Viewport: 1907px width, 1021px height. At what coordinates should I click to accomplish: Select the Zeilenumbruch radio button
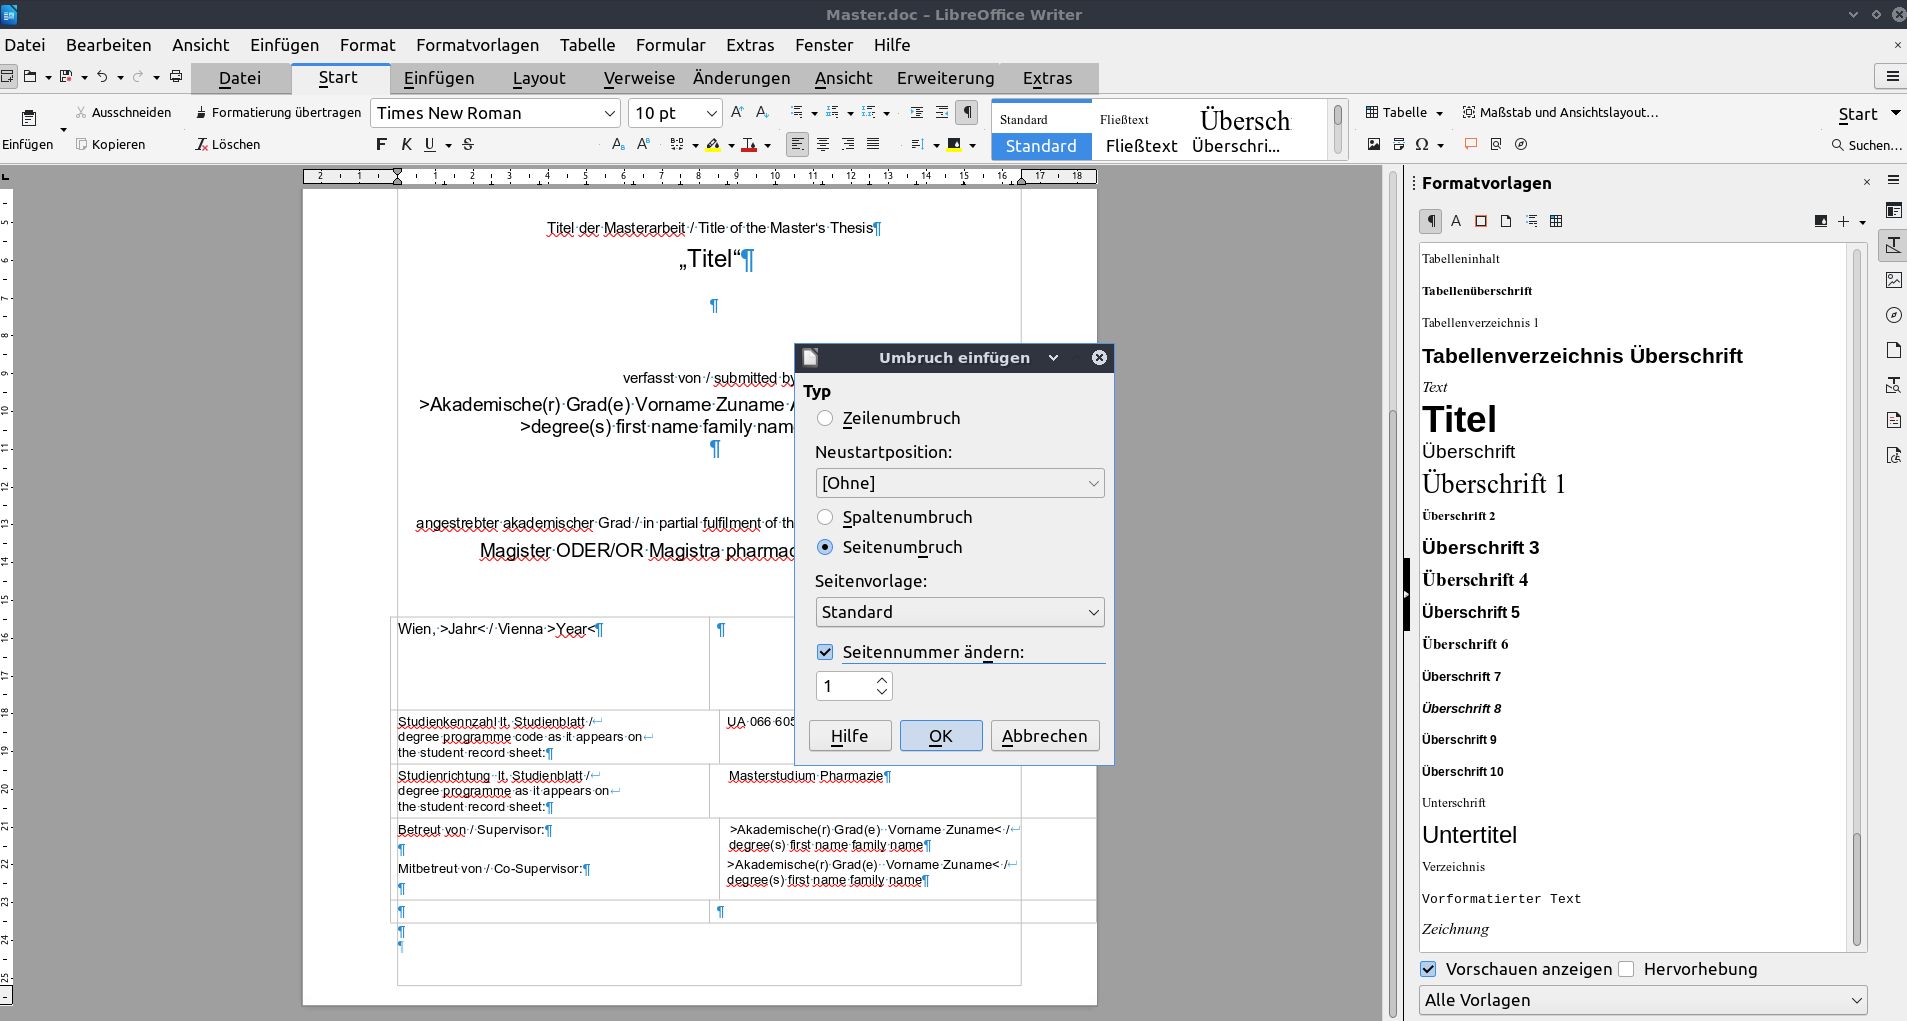pyautogui.click(x=825, y=418)
